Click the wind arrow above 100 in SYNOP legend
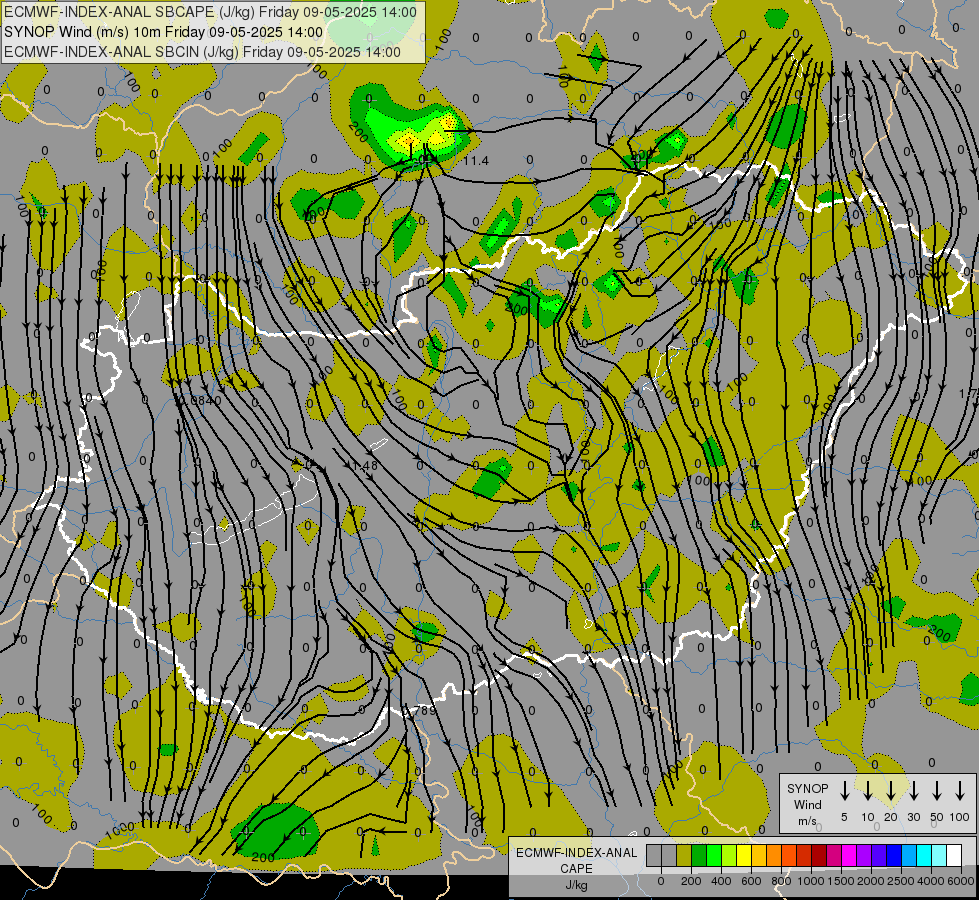Image resolution: width=979 pixels, height=900 pixels. [960, 791]
